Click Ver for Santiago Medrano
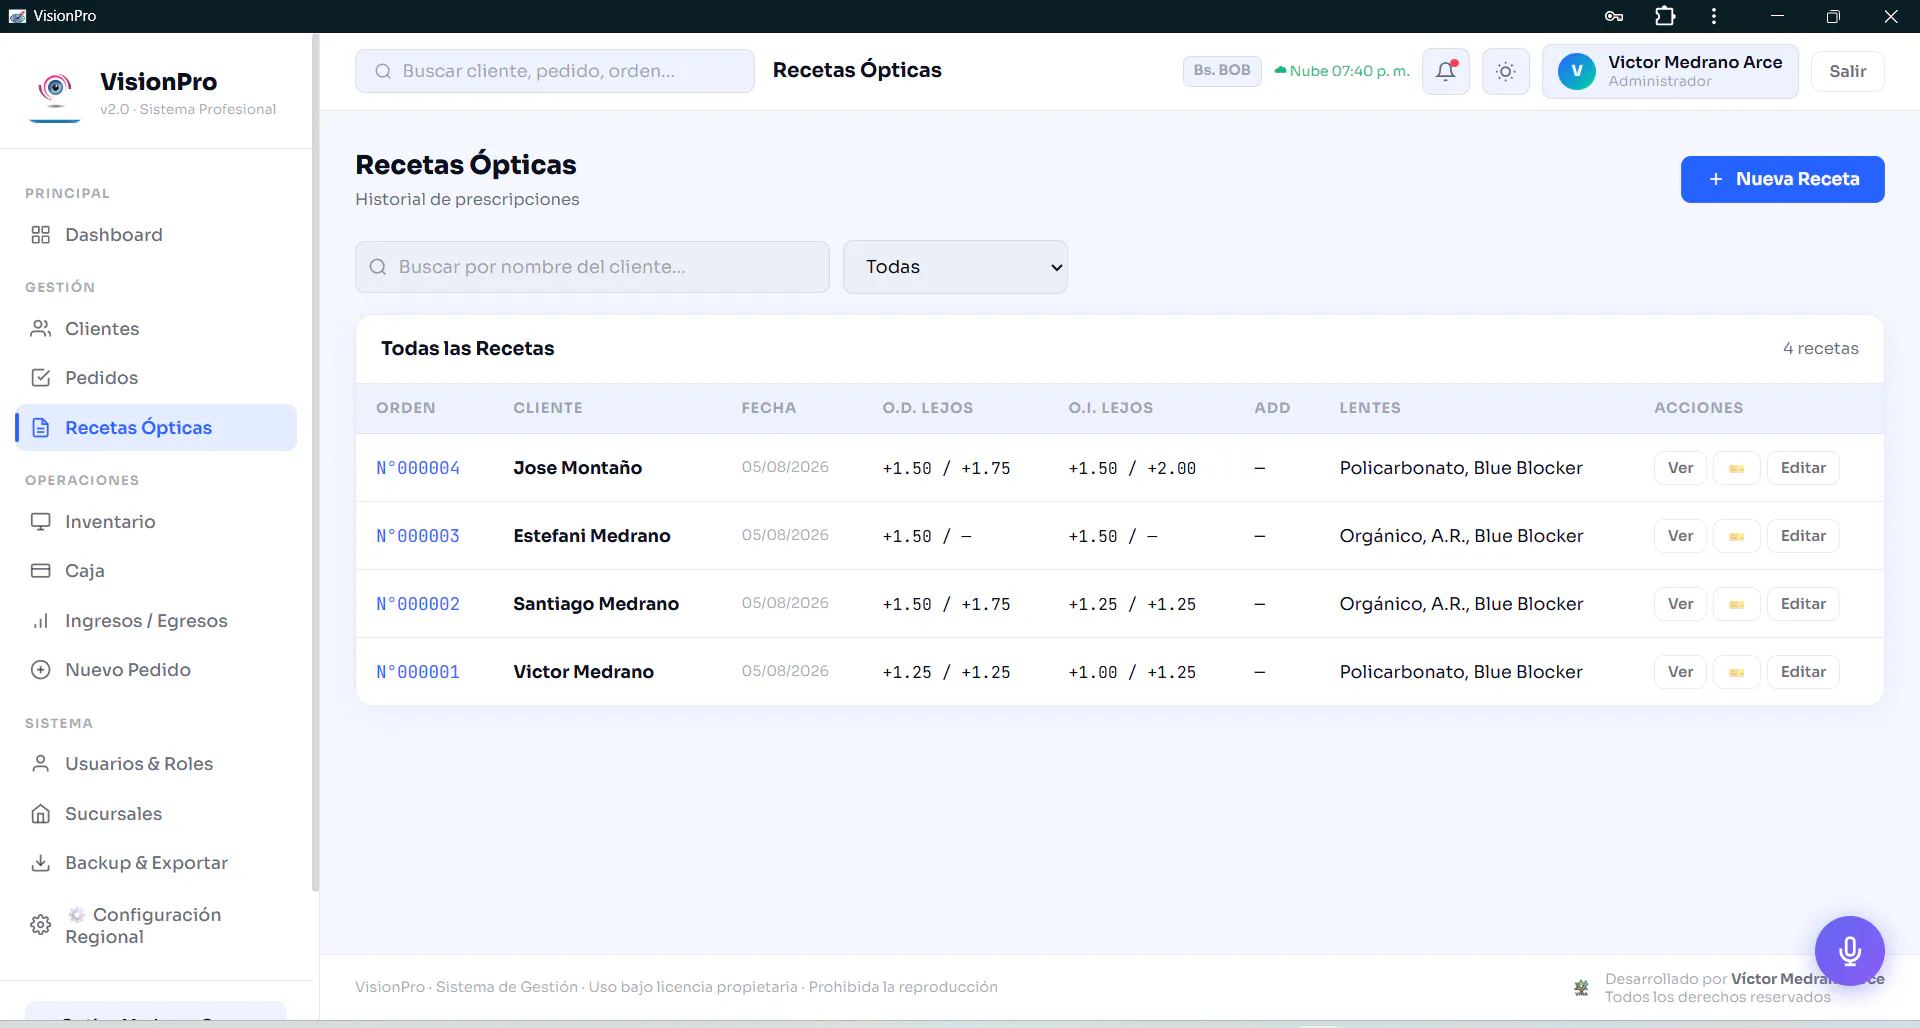Image resolution: width=1920 pixels, height=1028 pixels. tap(1680, 604)
